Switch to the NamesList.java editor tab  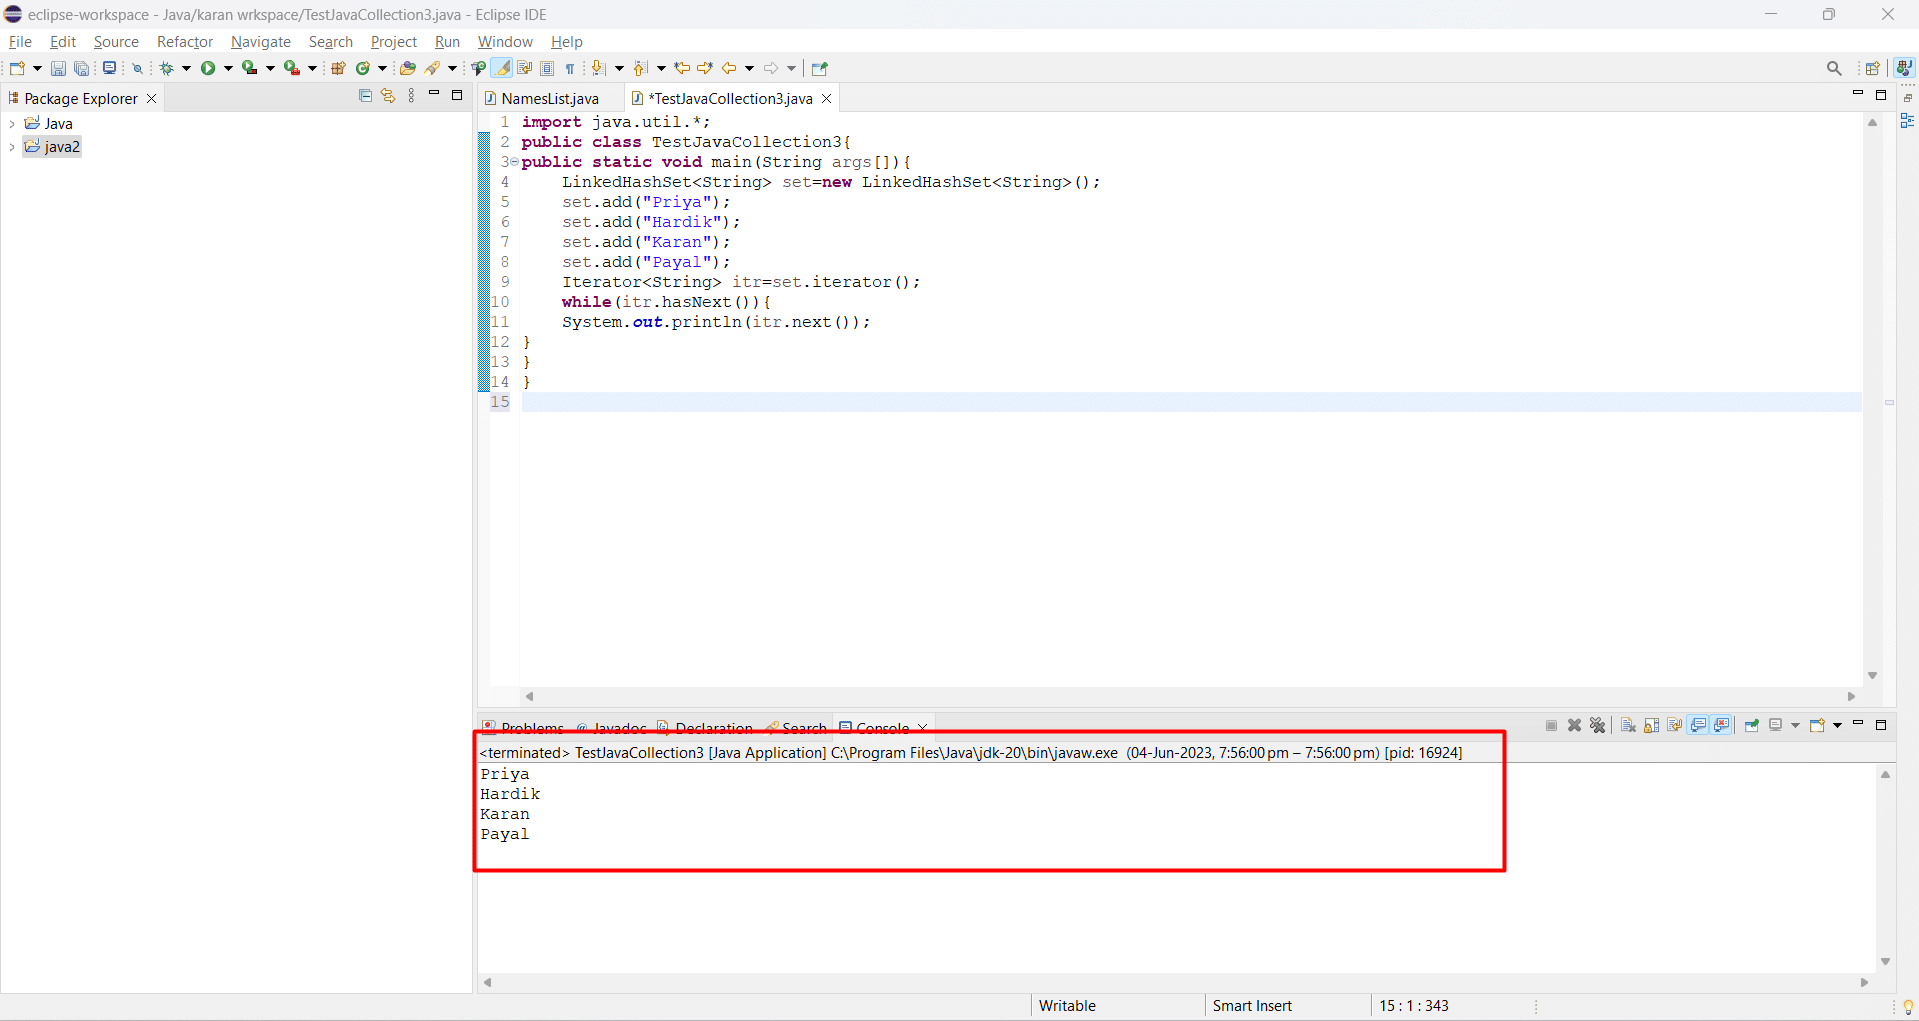pos(550,98)
